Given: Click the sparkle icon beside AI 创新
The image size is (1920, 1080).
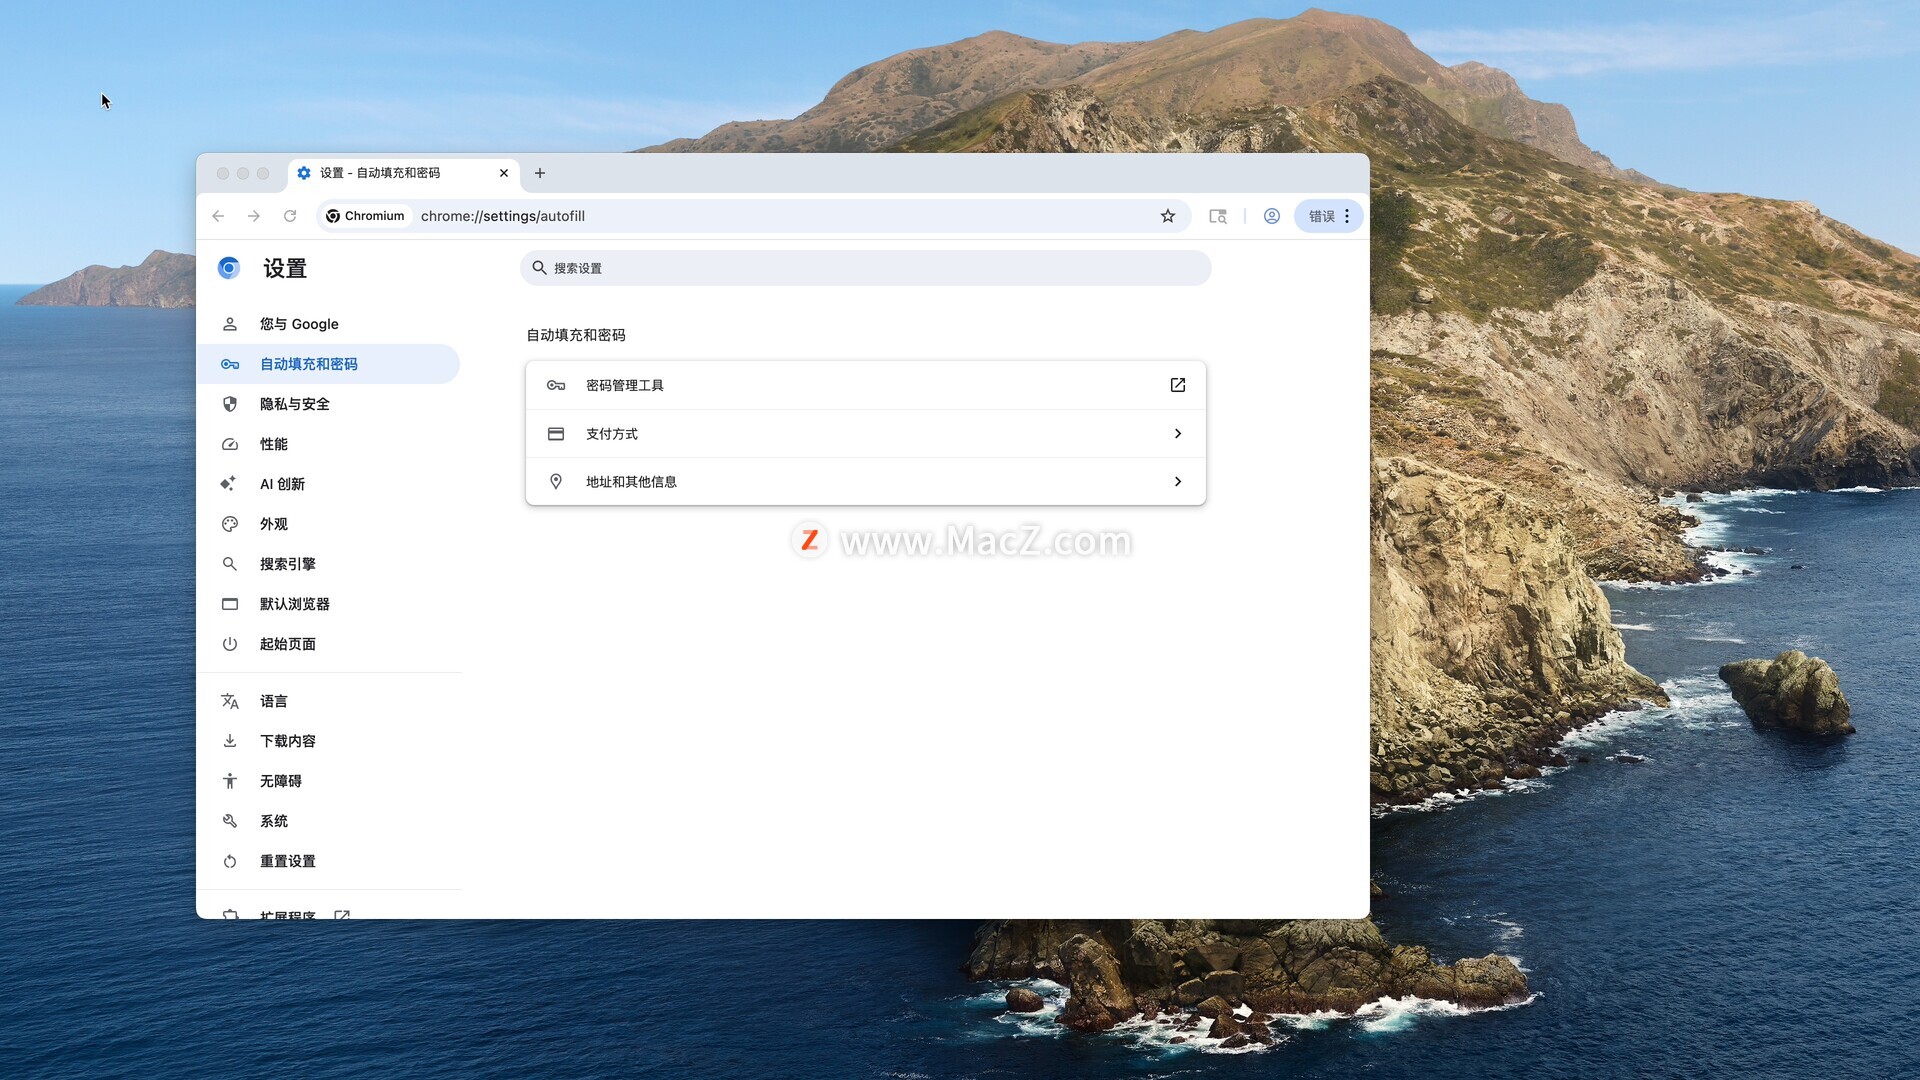Looking at the screenshot, I should point(229,484).
